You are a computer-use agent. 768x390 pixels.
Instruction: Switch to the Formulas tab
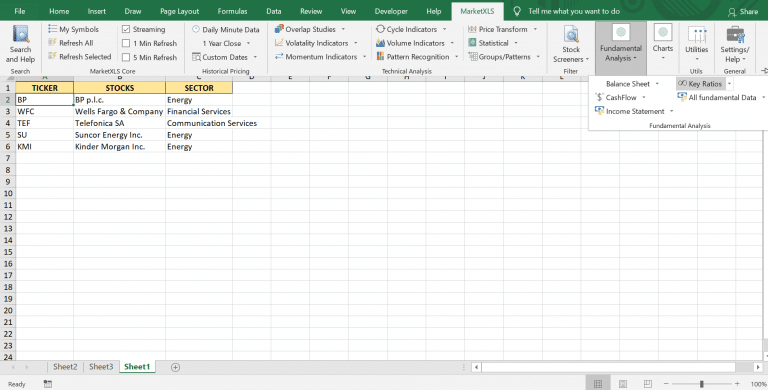[232, 11]
